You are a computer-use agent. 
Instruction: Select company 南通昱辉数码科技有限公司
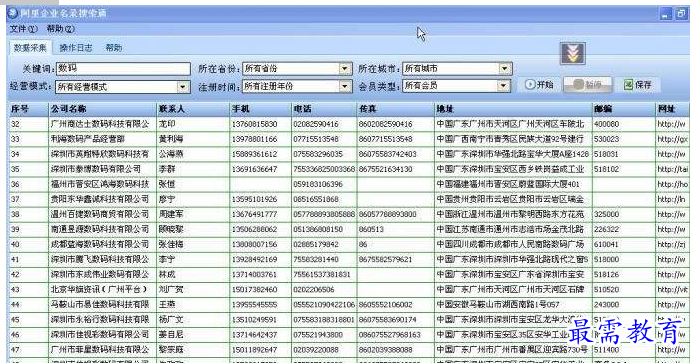(100, 229)
